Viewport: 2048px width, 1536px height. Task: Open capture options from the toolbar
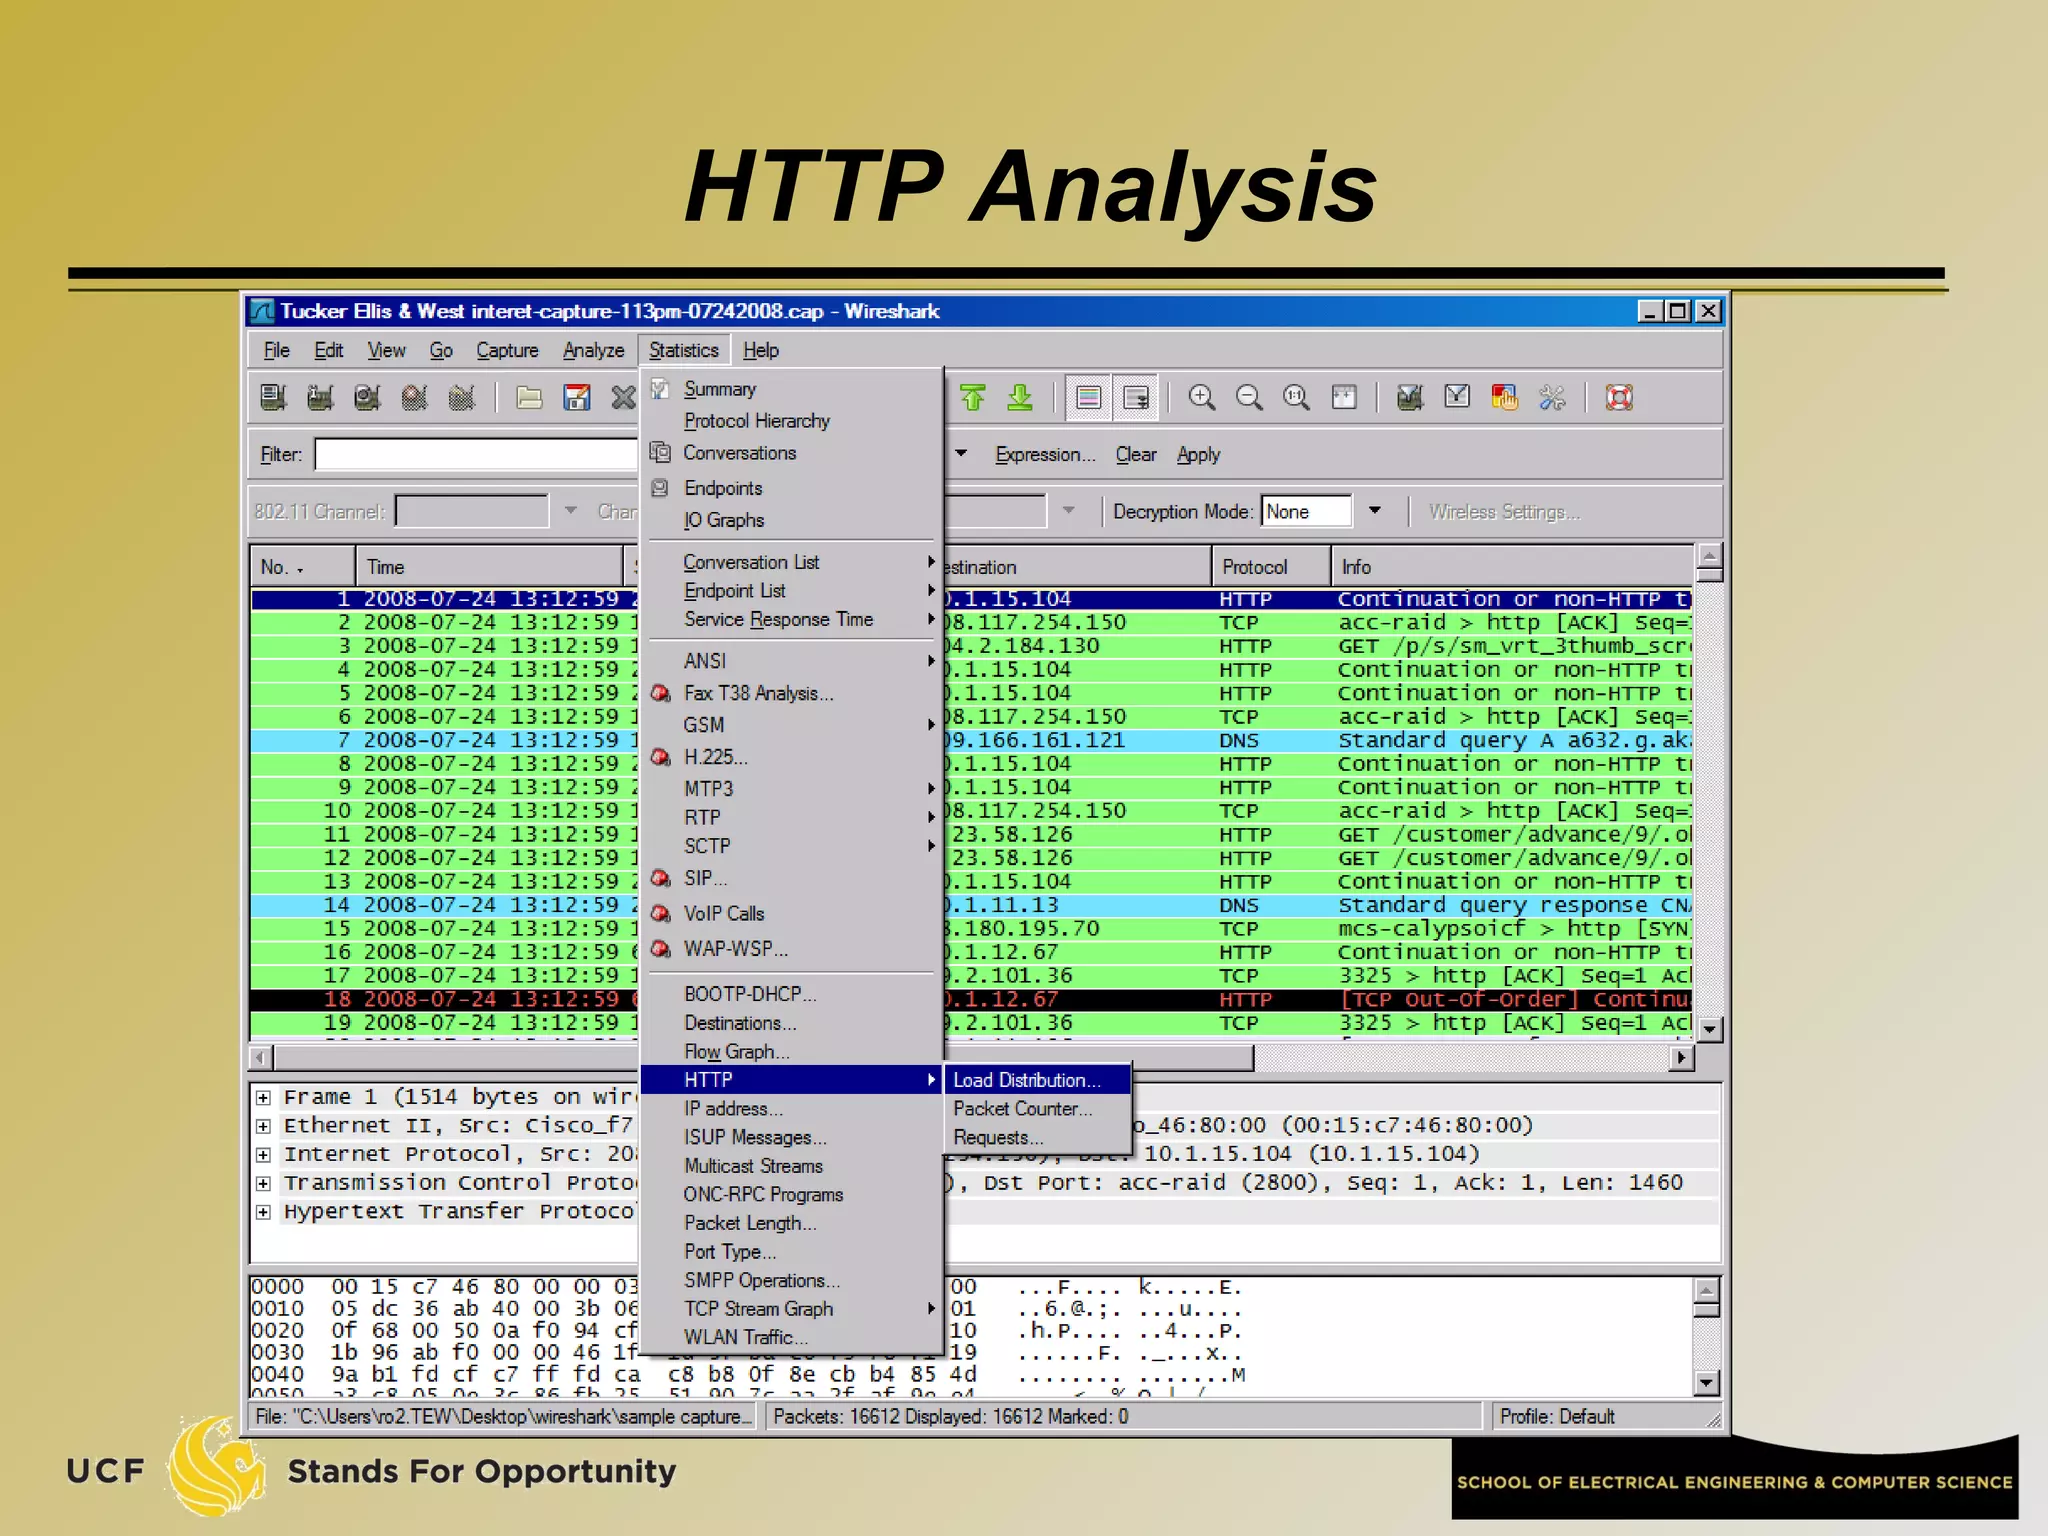pyautogui.click(x=320, y=398)
